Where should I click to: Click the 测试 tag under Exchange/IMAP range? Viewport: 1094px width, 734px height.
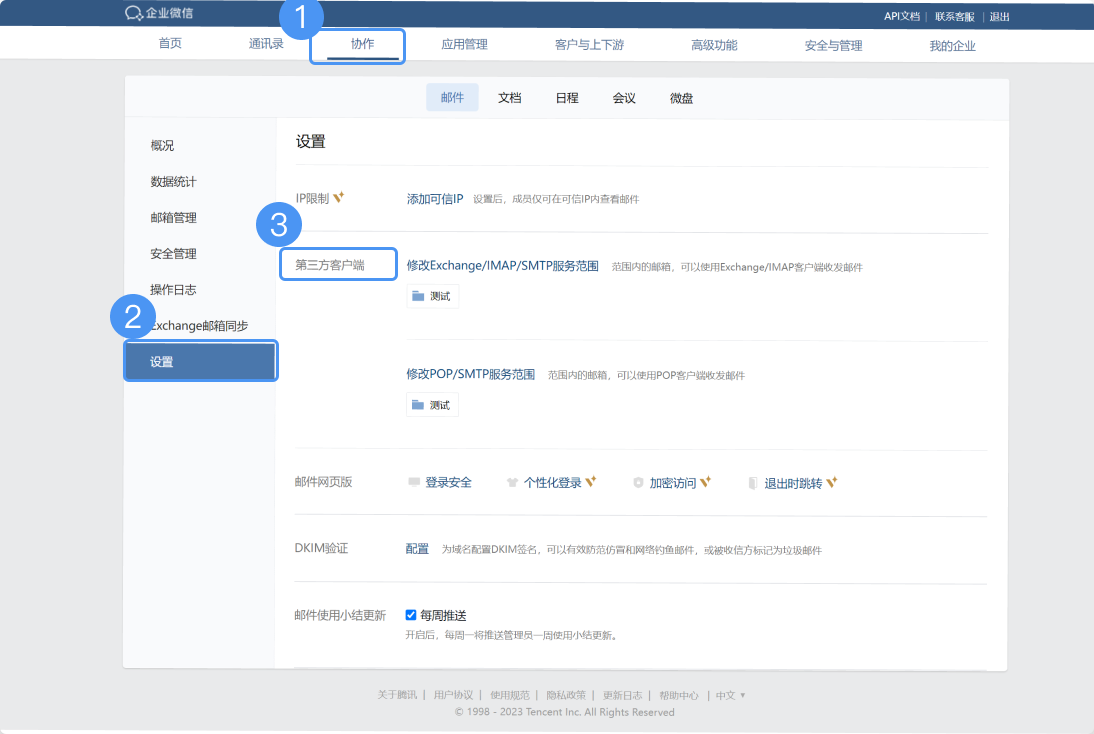pyautogui.click(x=433, y=297)
